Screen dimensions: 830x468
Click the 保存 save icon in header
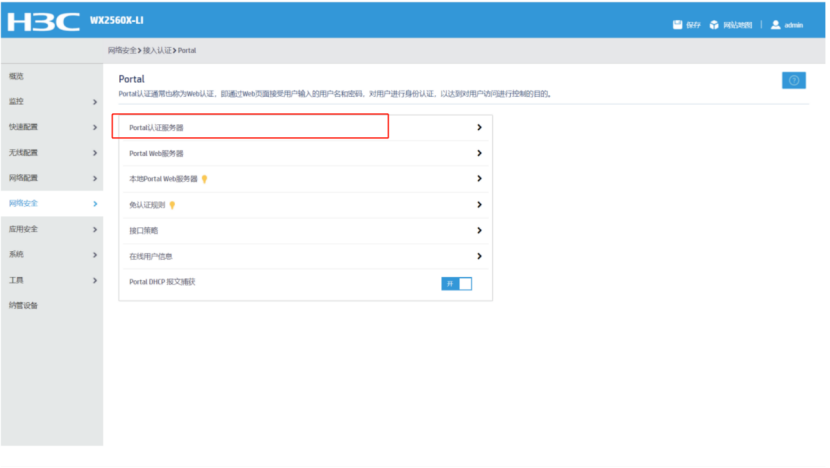coord(677,25)
